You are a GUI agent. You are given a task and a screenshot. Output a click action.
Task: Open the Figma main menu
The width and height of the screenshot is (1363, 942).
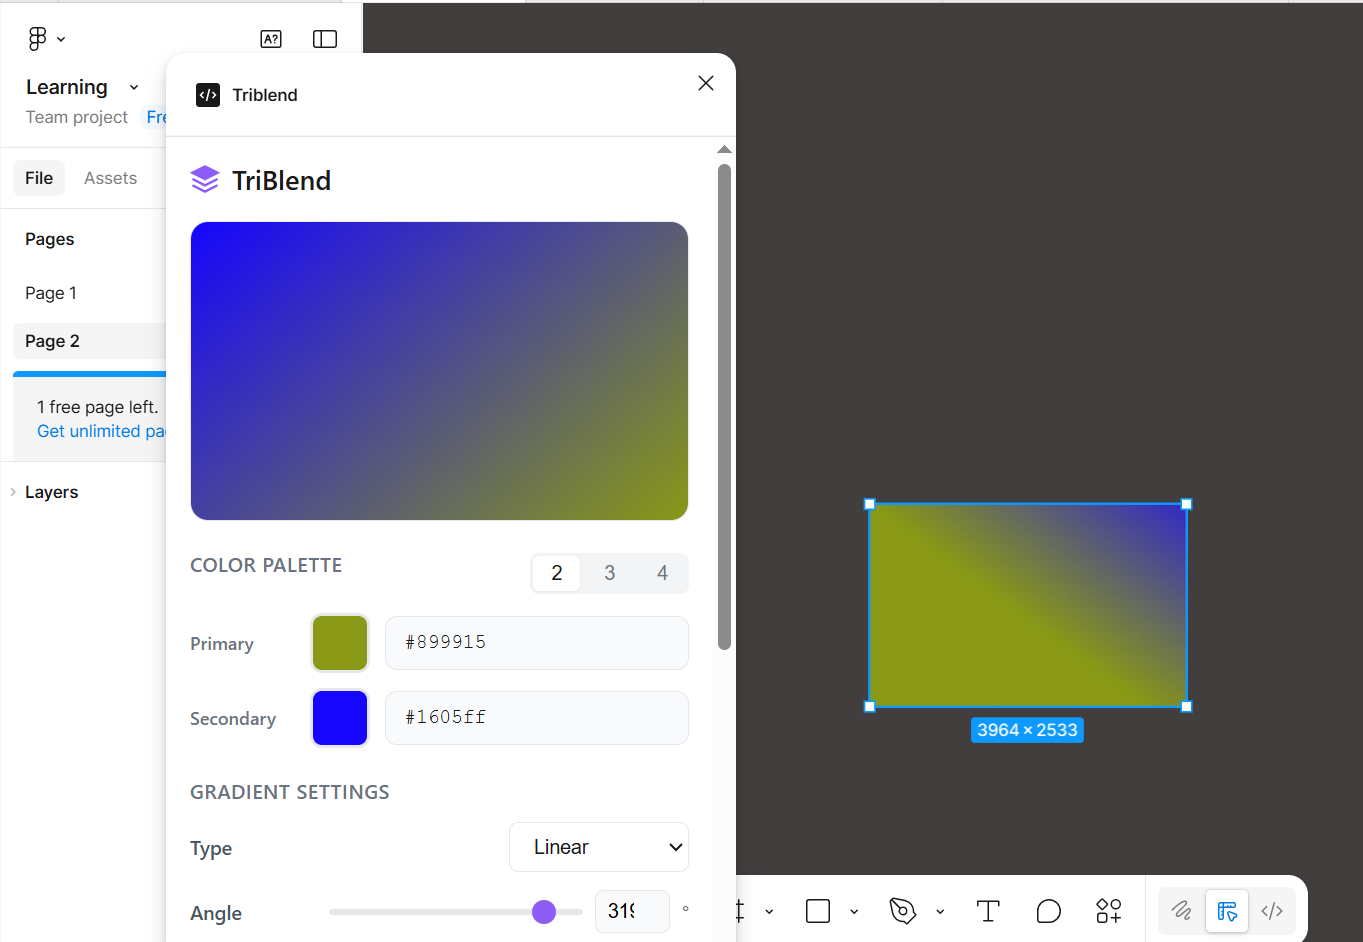(x=37, y=38)
